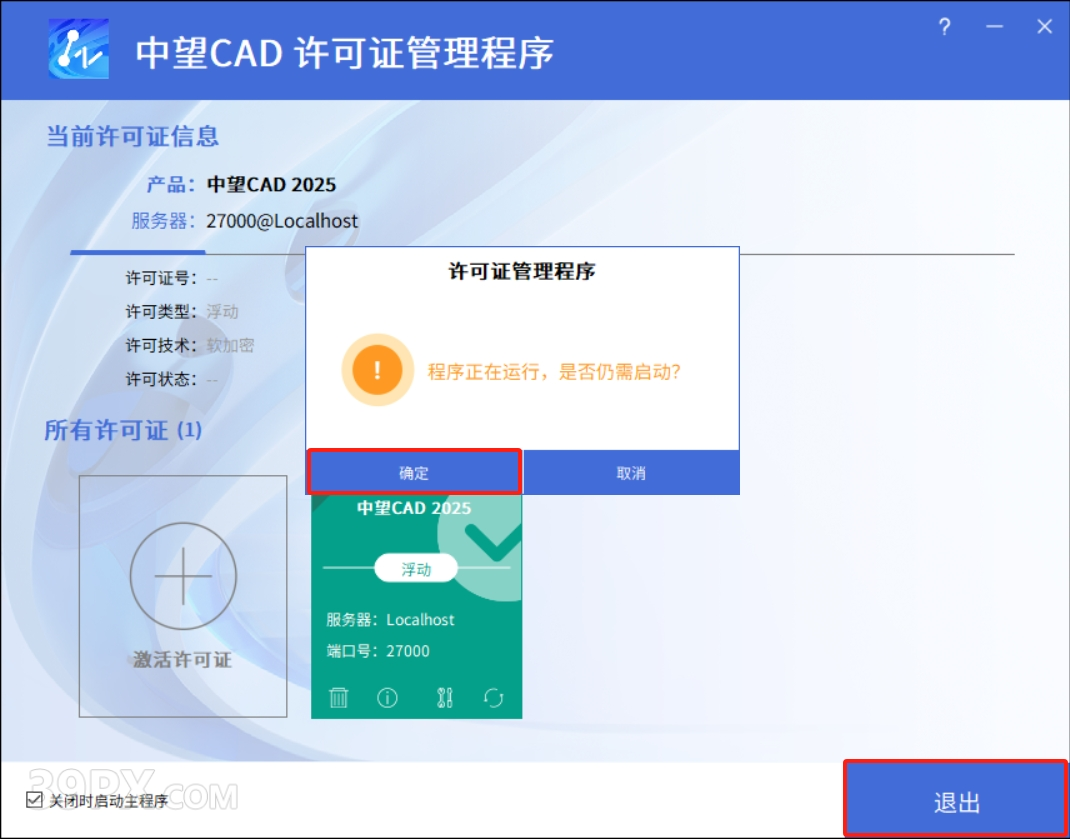Click the 激活许可证 card label

pos(182,659)
